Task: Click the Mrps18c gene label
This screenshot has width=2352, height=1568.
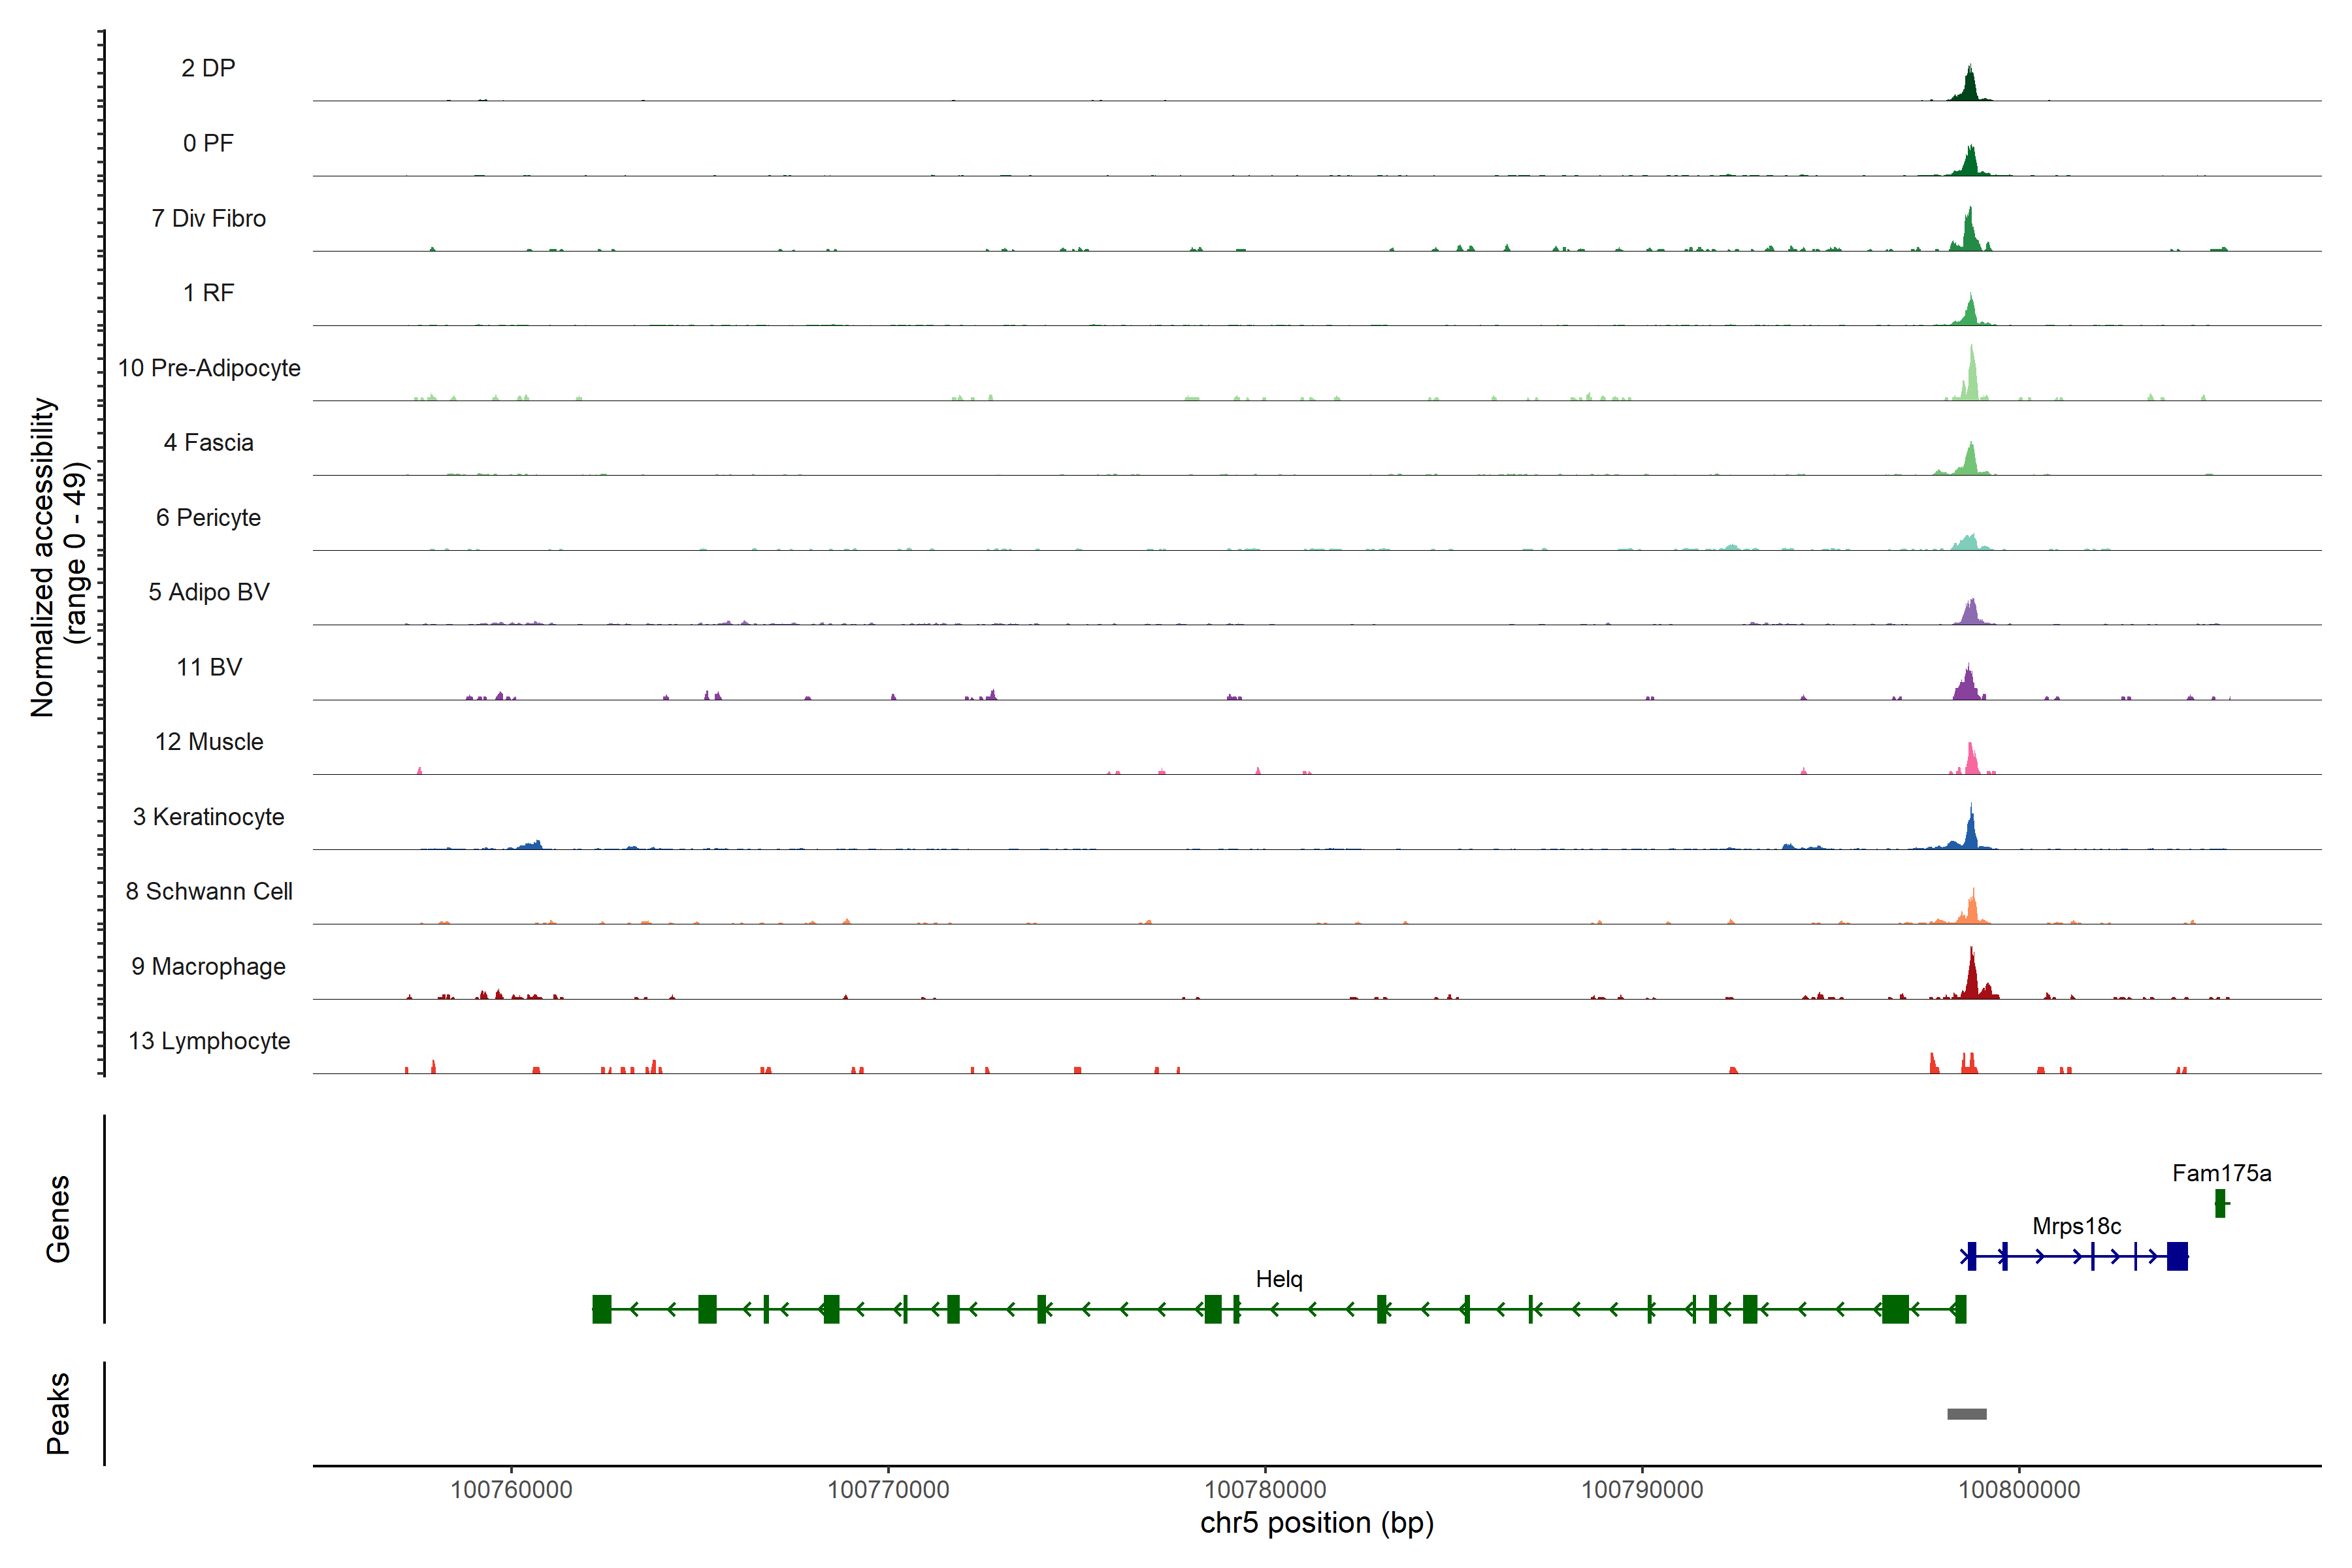Action: point(2076,1226)
